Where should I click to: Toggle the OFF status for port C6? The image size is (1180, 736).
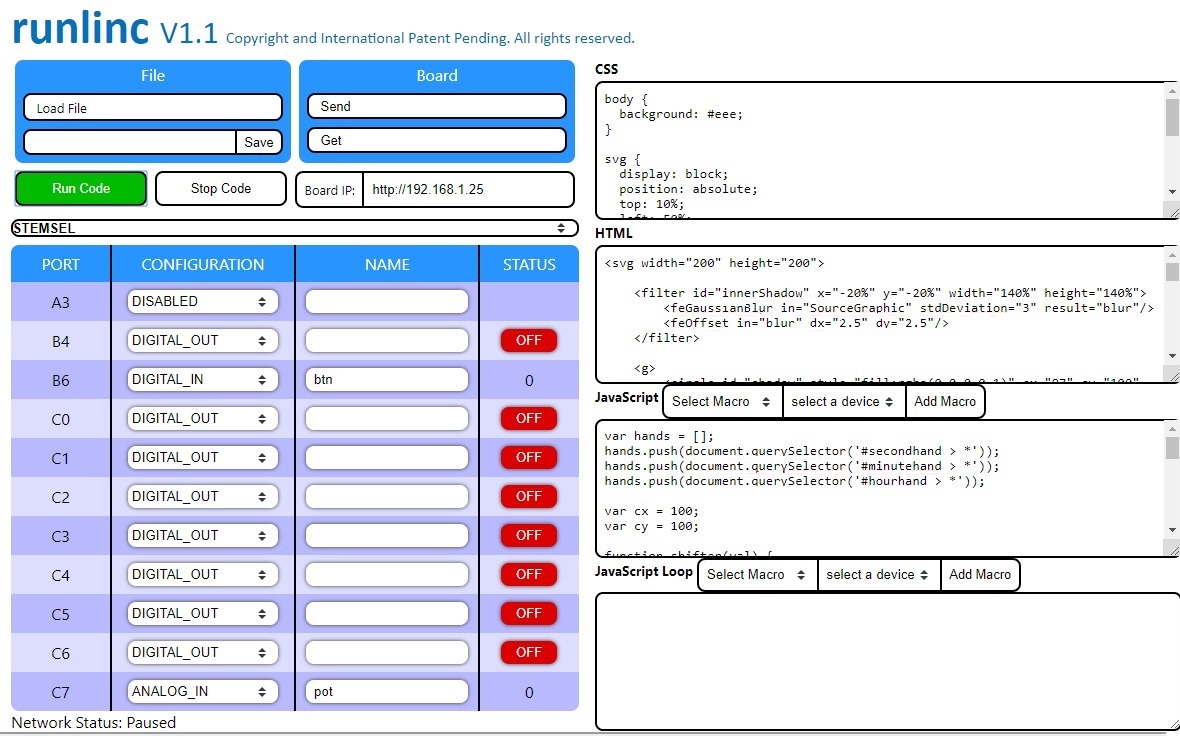(x=528, y=652)
